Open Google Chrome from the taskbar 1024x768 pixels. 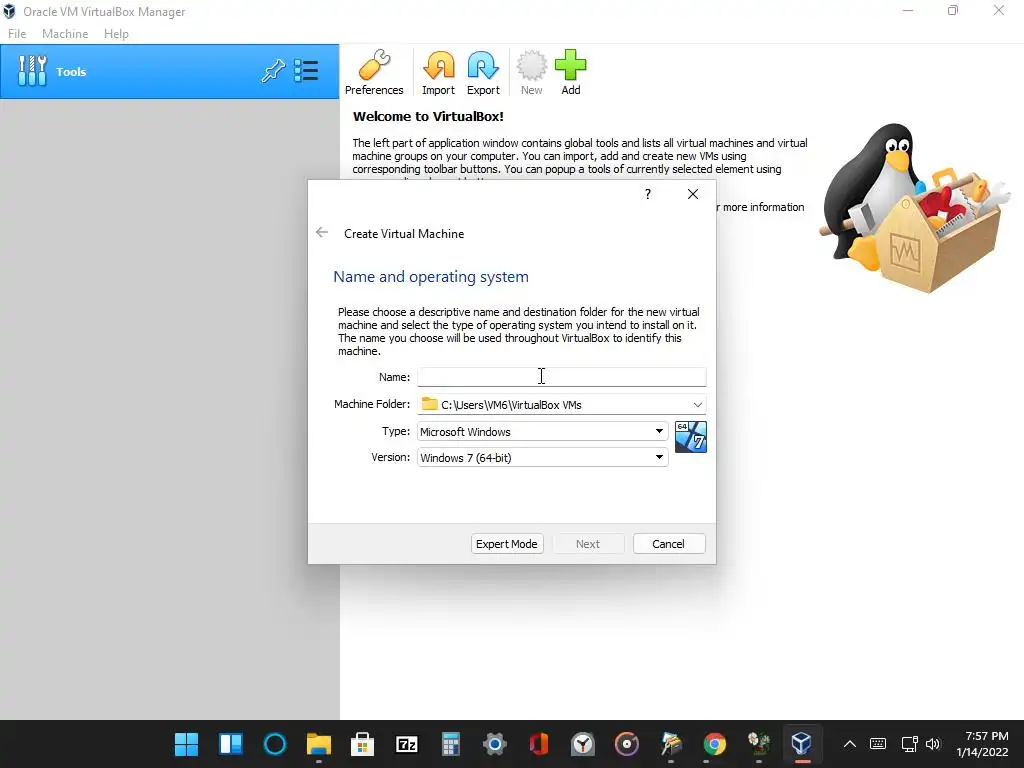click(714, 744)
